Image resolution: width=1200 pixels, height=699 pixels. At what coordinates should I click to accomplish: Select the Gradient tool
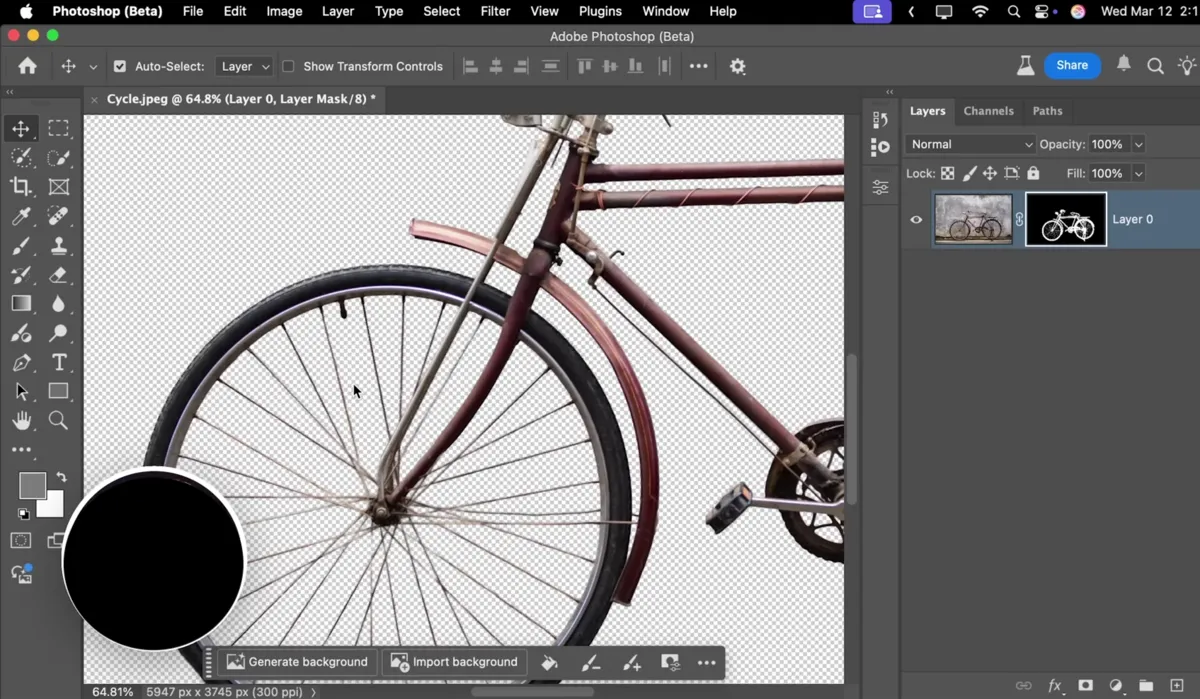tap(22, 303)
